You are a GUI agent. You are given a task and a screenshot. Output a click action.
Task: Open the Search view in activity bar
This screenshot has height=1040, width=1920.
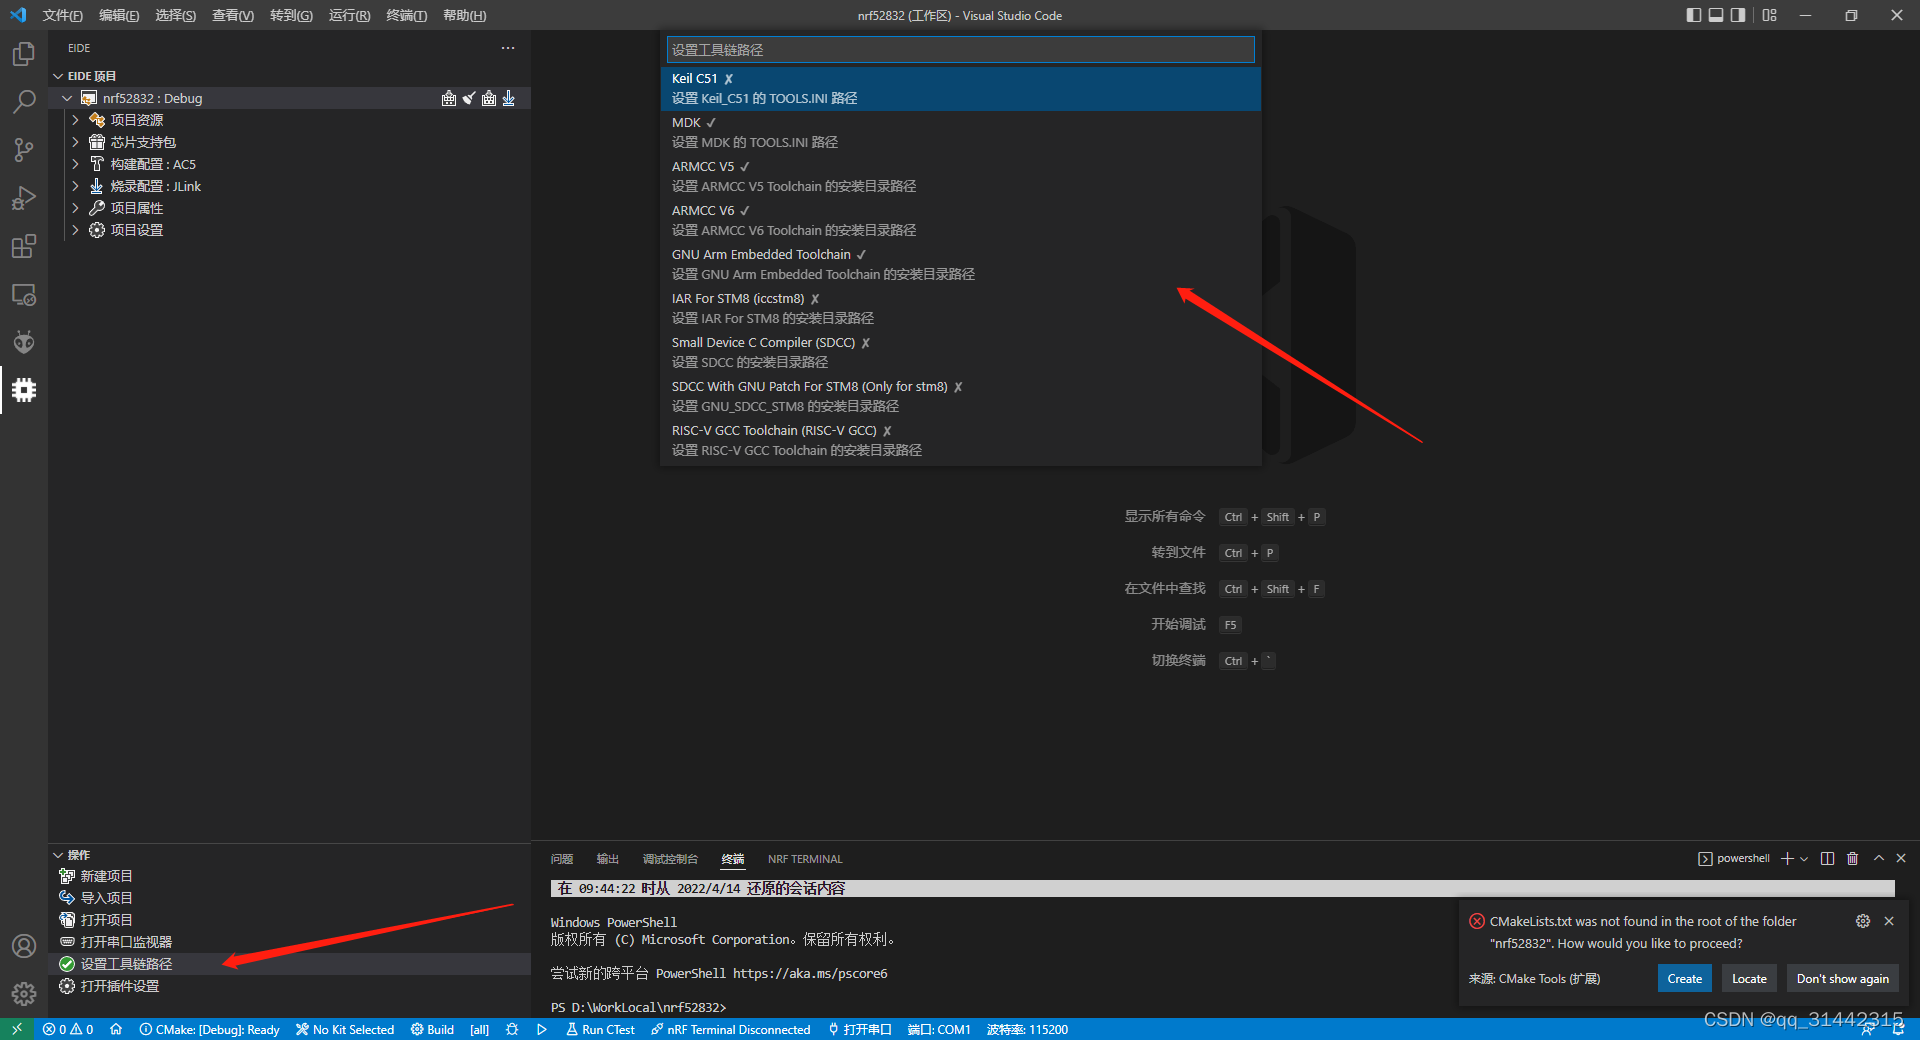coord(24,102)
